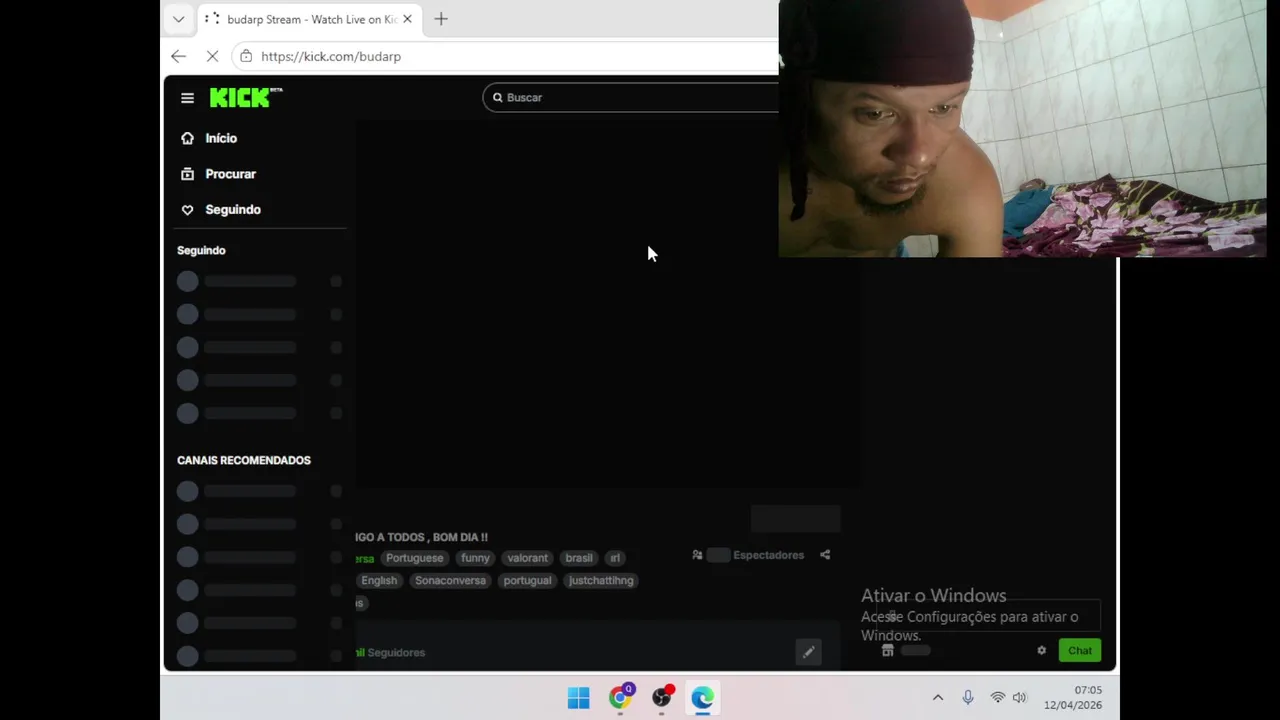Select the budarp Stream tab
Image resolution: width=1280 pixels, height=720 pixels.
click(x=309, y=19)
